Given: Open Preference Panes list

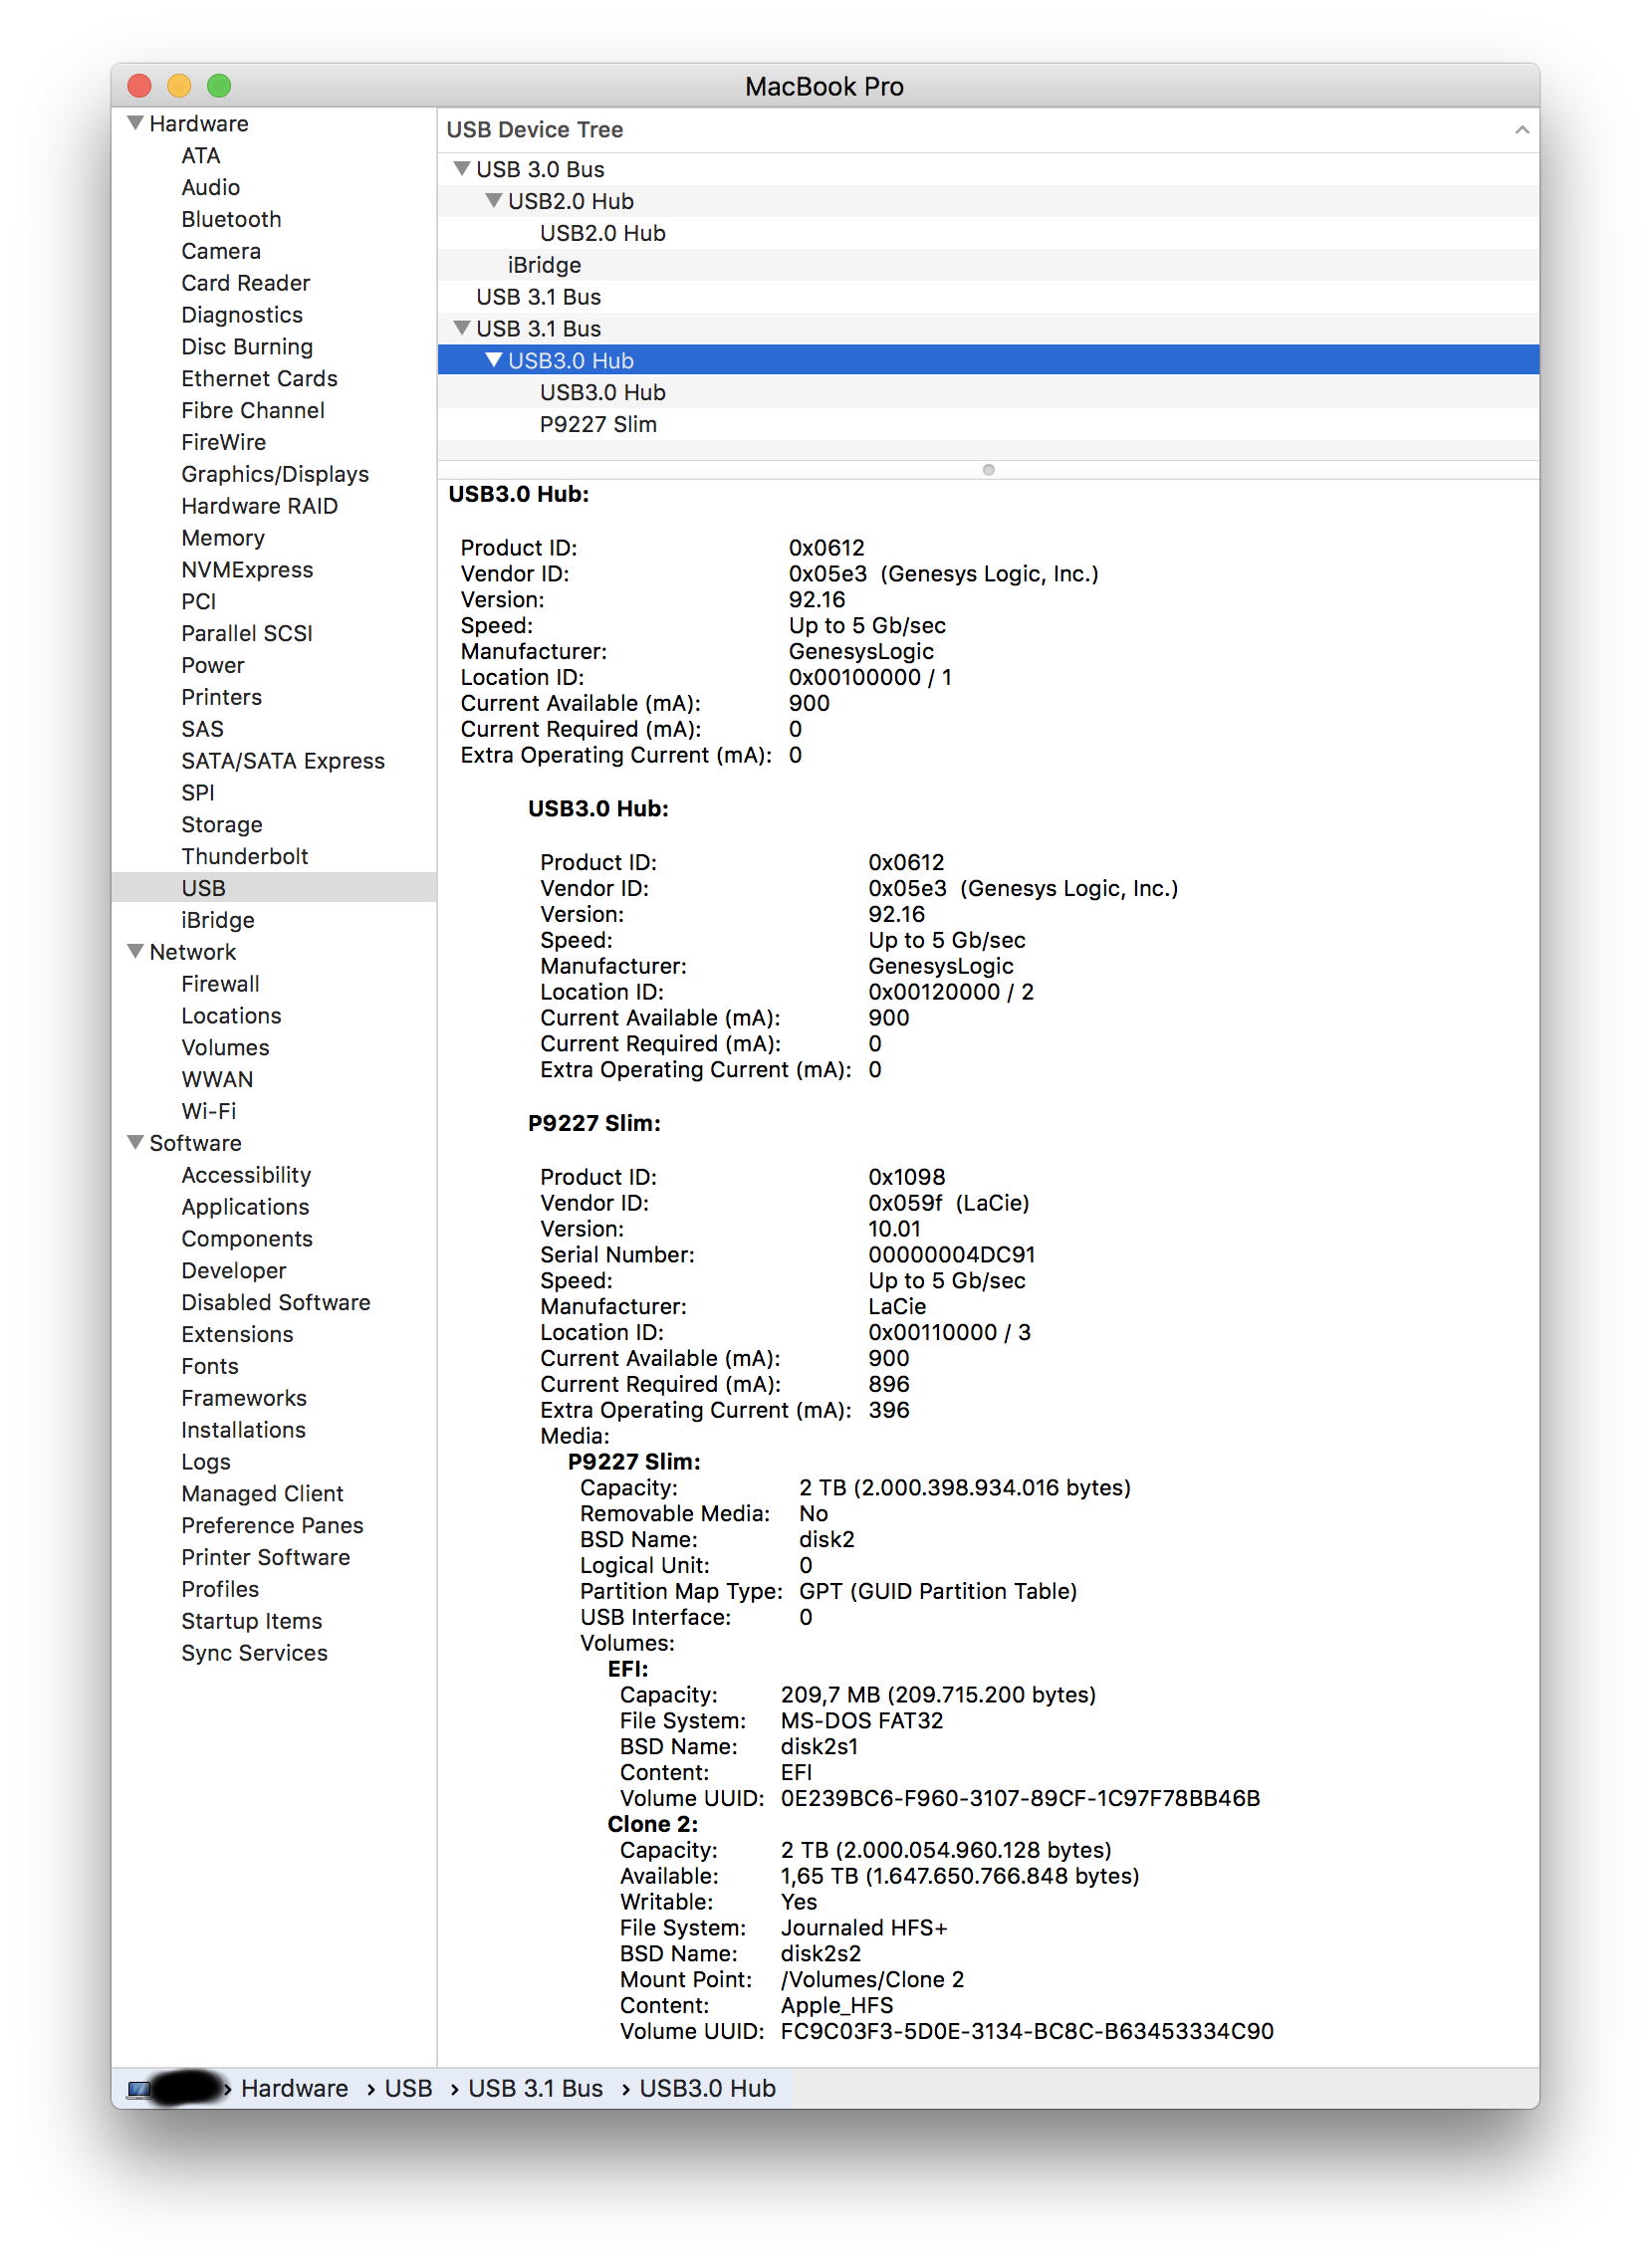Looking at the screenshot, I should [x=272, y=1525].
